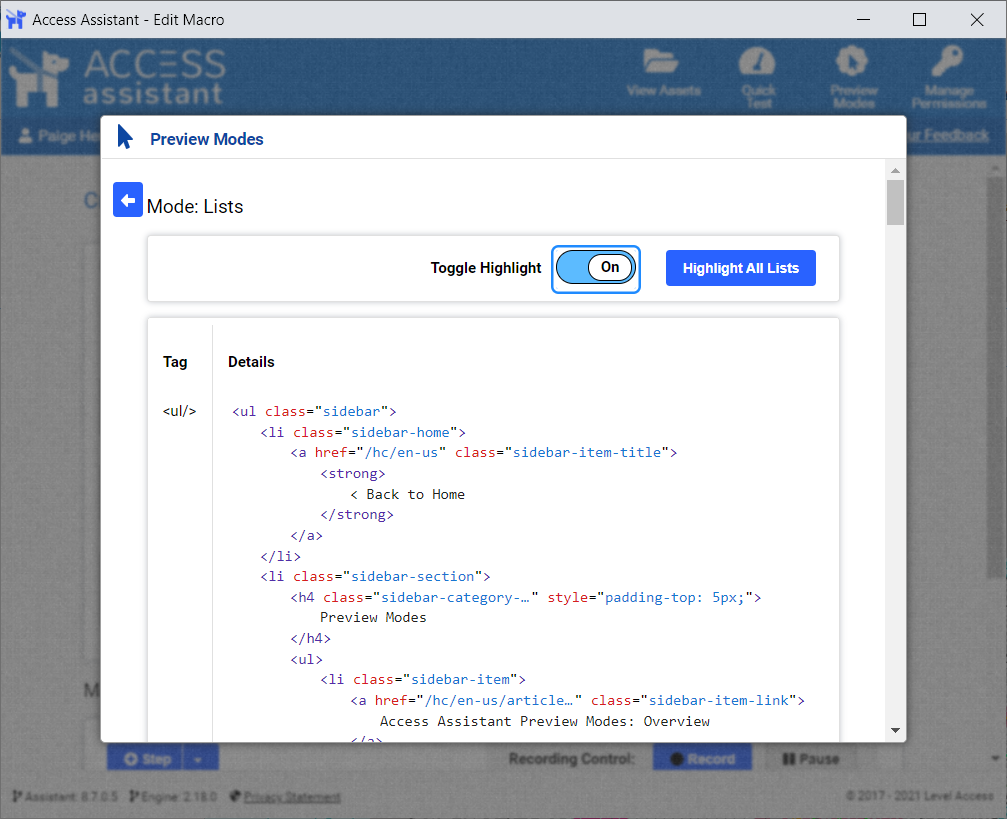Click the 'Access Assistant Preview Modes: Overview' text
Image resolution: width=1007 pixels, height=819 pixels.
(x=545, y=721)
